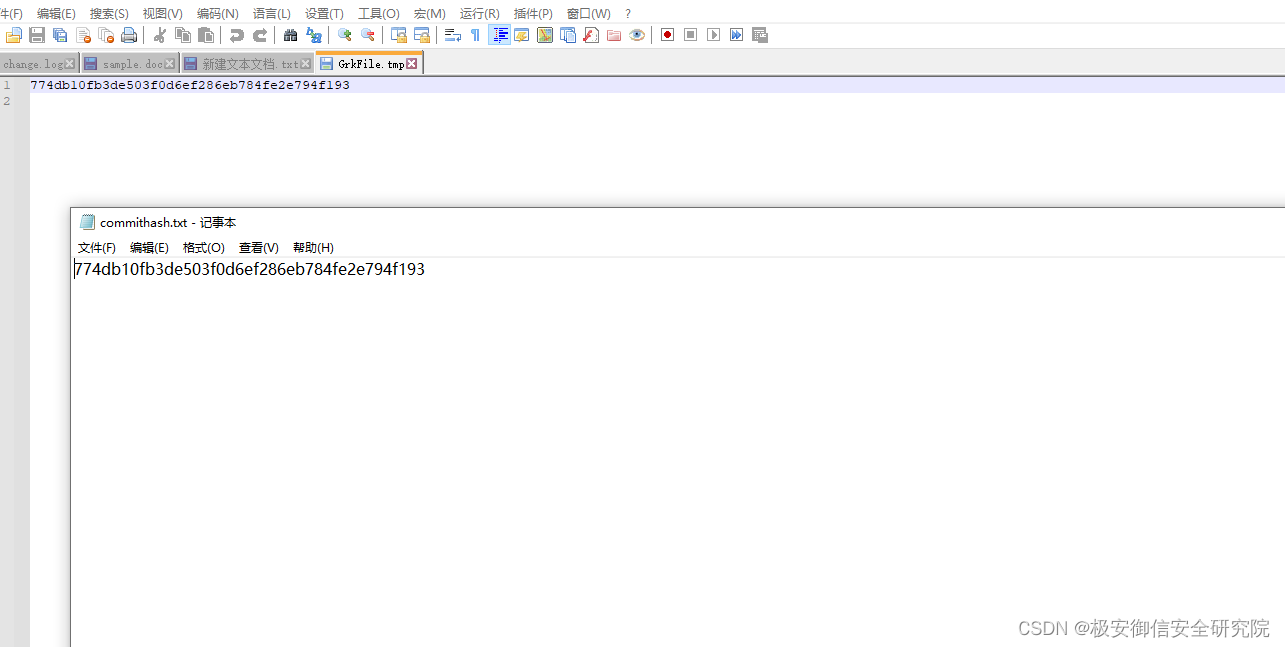Image resolution: width=1285 pixels, height=647 pixels.
Task: Open the 插件(P) menu
Action: click(x=533, y=14)
